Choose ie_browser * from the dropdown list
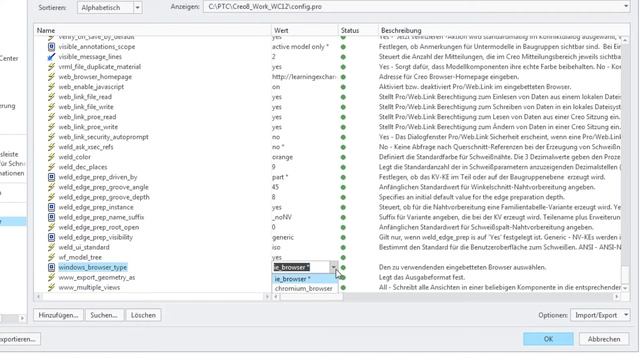 click(x=304, y=279)
